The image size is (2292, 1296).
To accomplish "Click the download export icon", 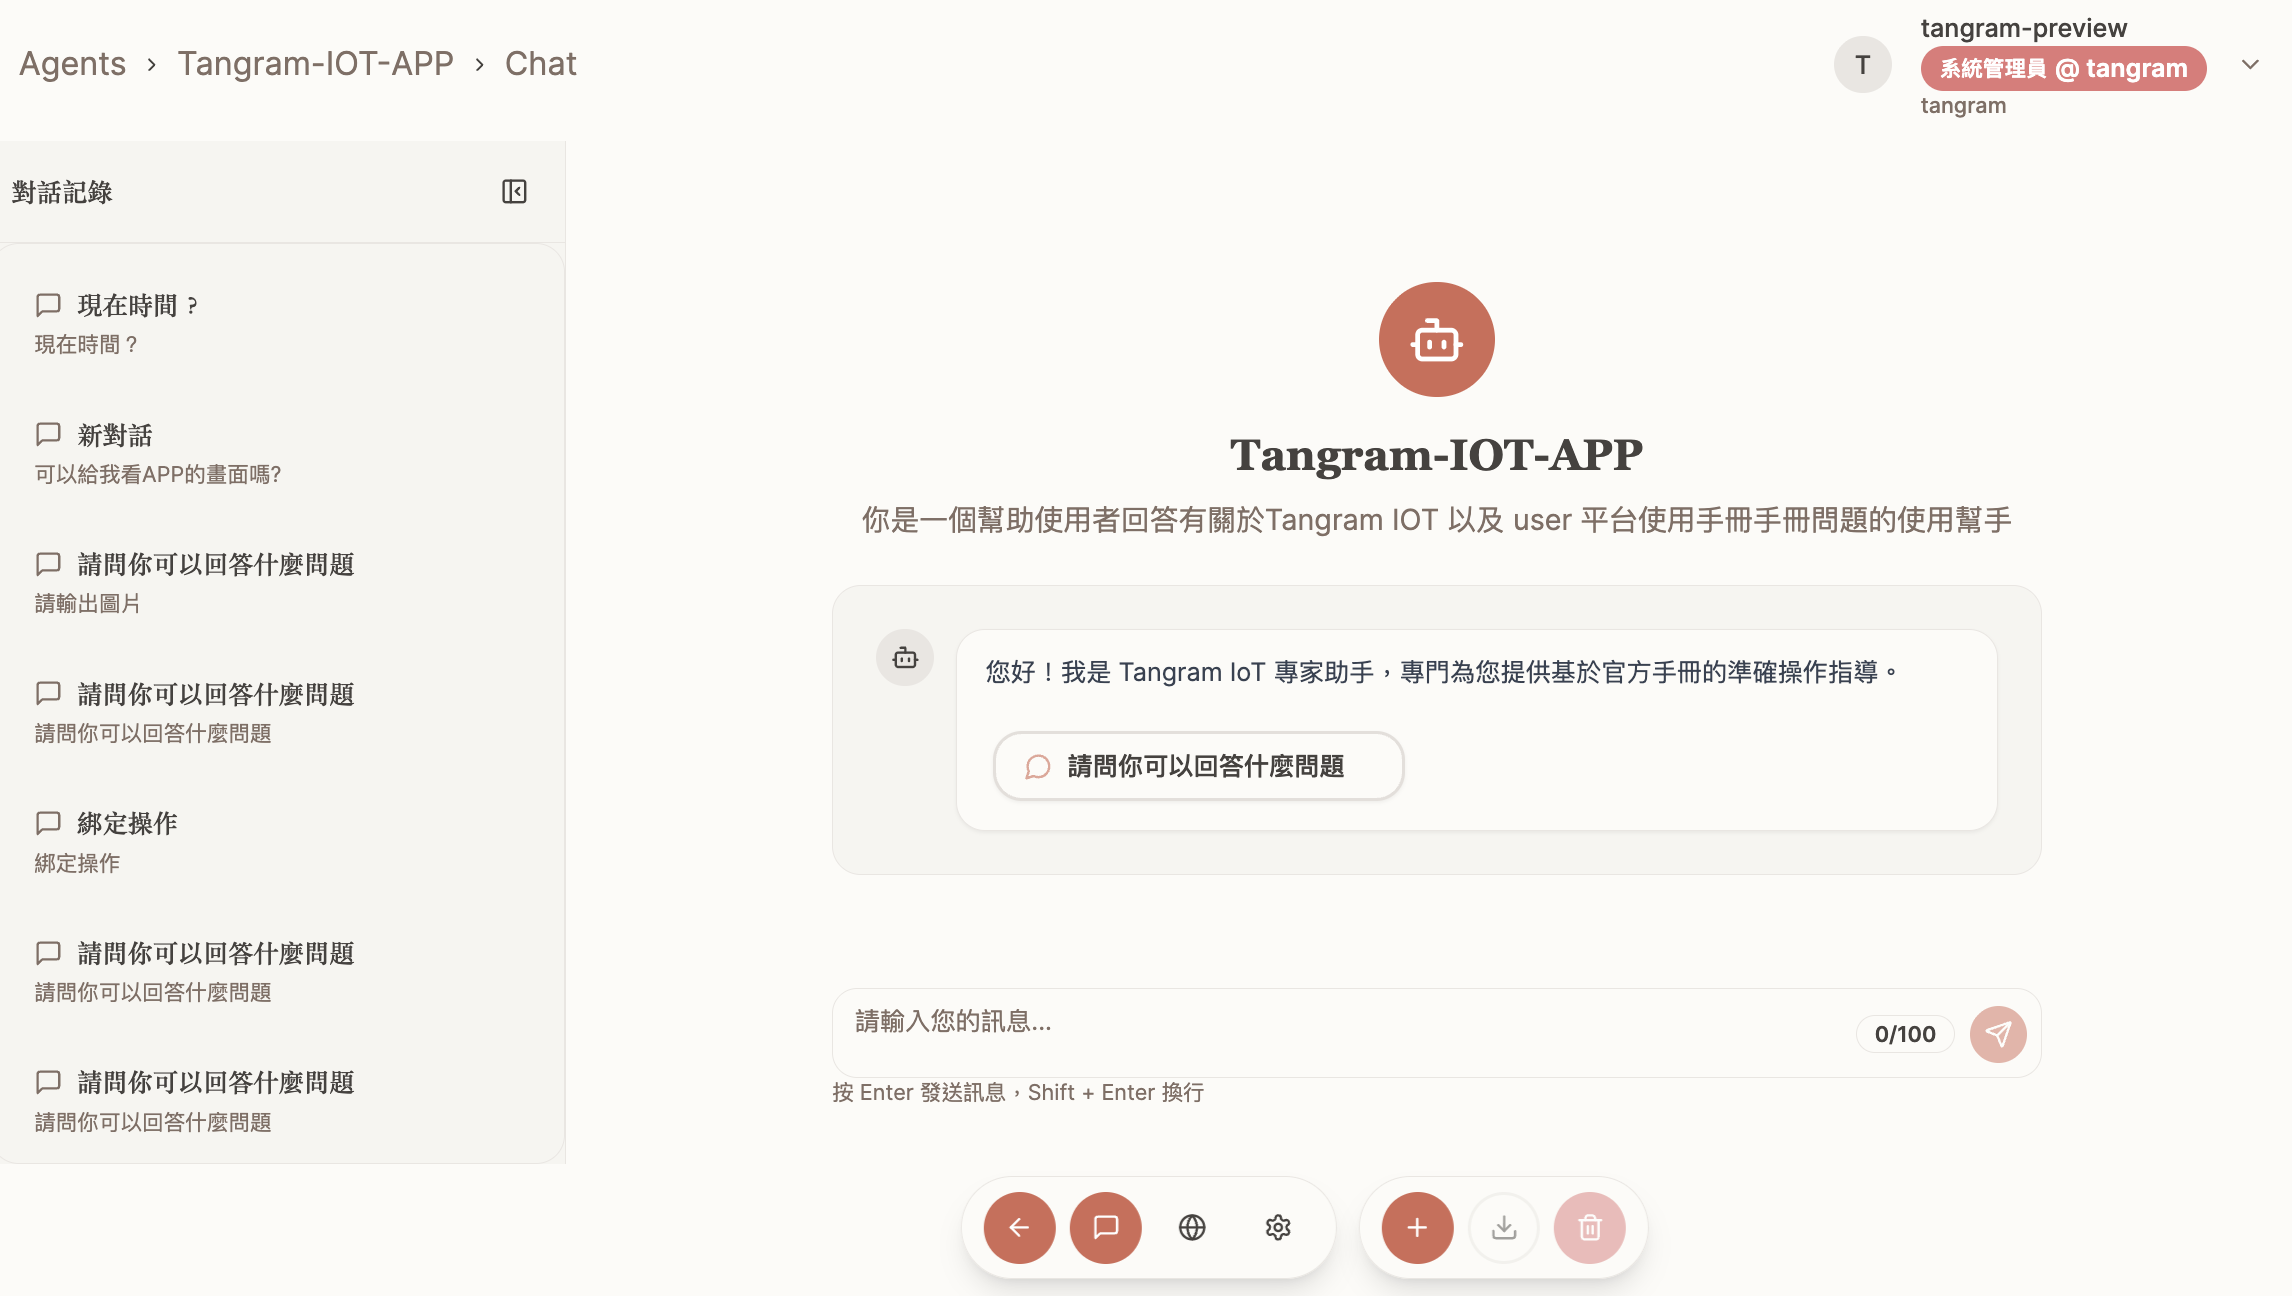I will (1504, 1227).
